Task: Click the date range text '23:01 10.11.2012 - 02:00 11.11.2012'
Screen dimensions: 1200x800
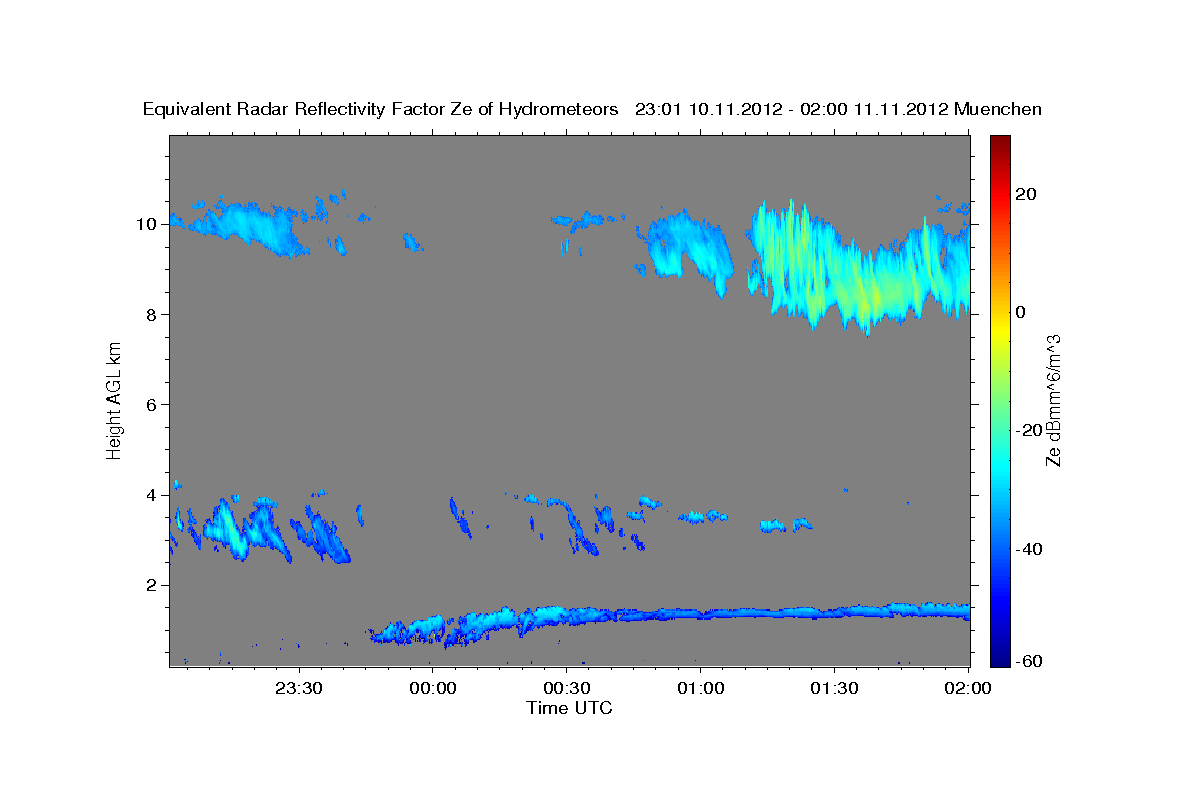Action: pyautogui.click(x=792, y=109)
